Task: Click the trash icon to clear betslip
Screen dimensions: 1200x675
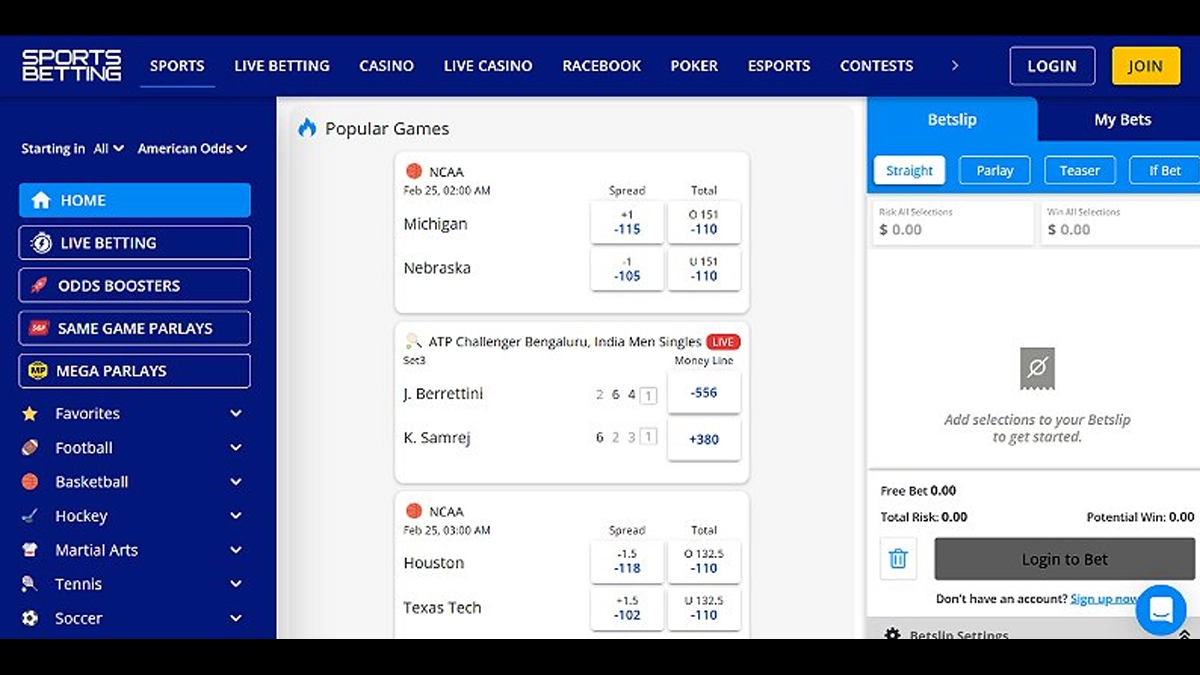Action: [898, 559]
